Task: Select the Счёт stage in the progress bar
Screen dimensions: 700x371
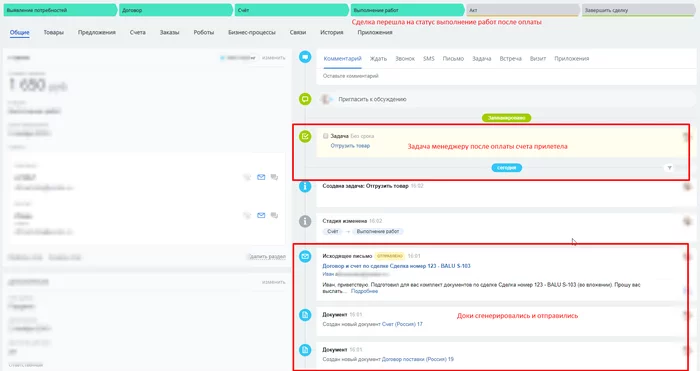Action: [x=292, y=10]
